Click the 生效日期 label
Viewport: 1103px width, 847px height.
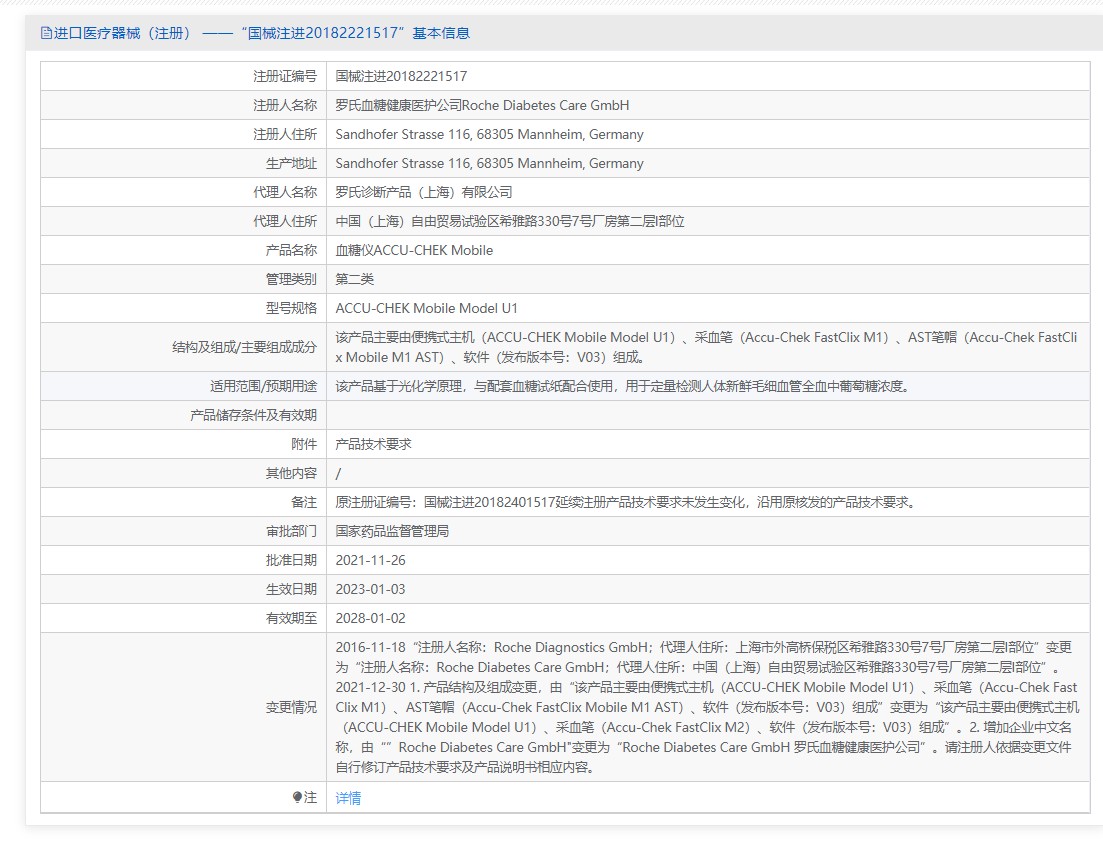click(x=291, y=589)
